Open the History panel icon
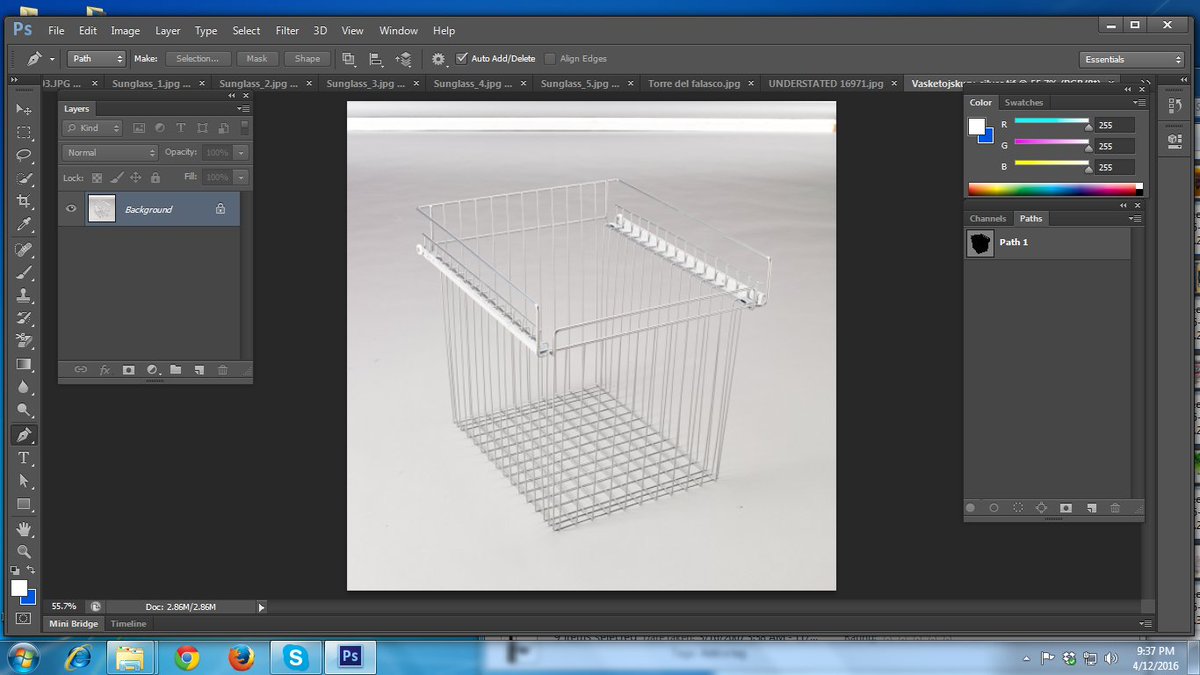This screenshot has width=1200, height=675. tap(1174, 108)
